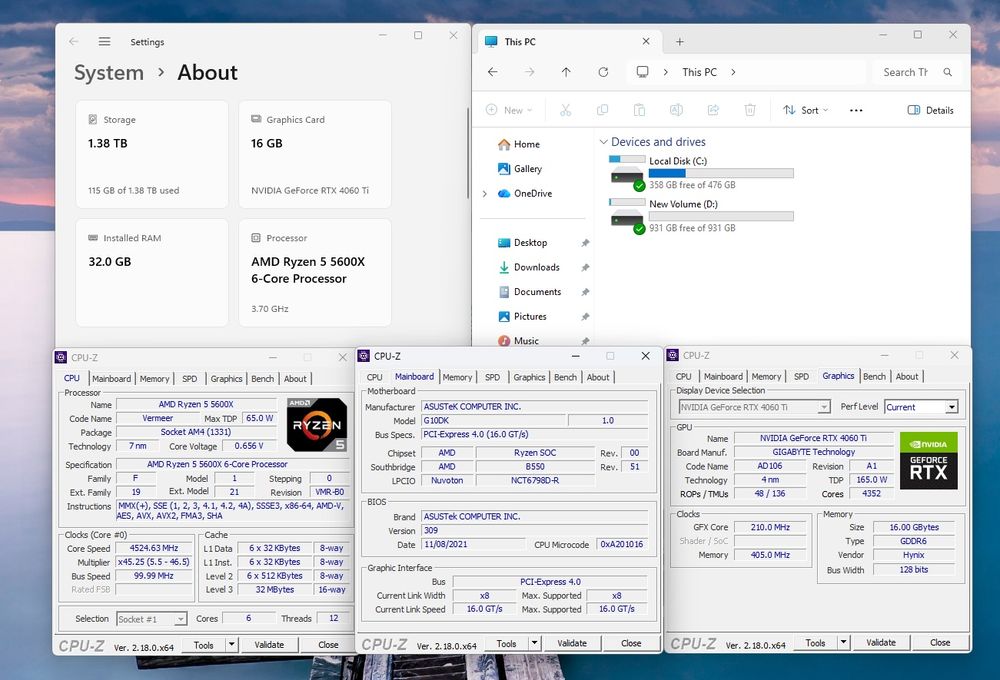
Task: Click the Share icon in explorer toolbar
Action: pos(713,110)
